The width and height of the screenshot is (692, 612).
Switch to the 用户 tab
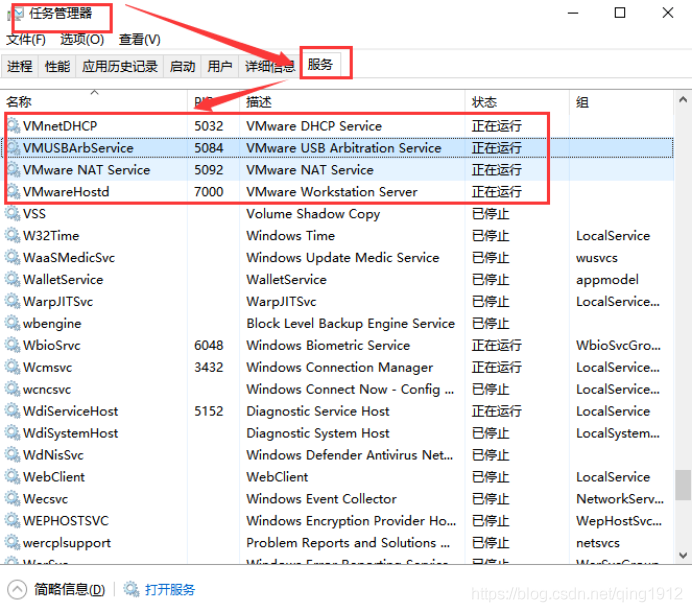[220, 66]
